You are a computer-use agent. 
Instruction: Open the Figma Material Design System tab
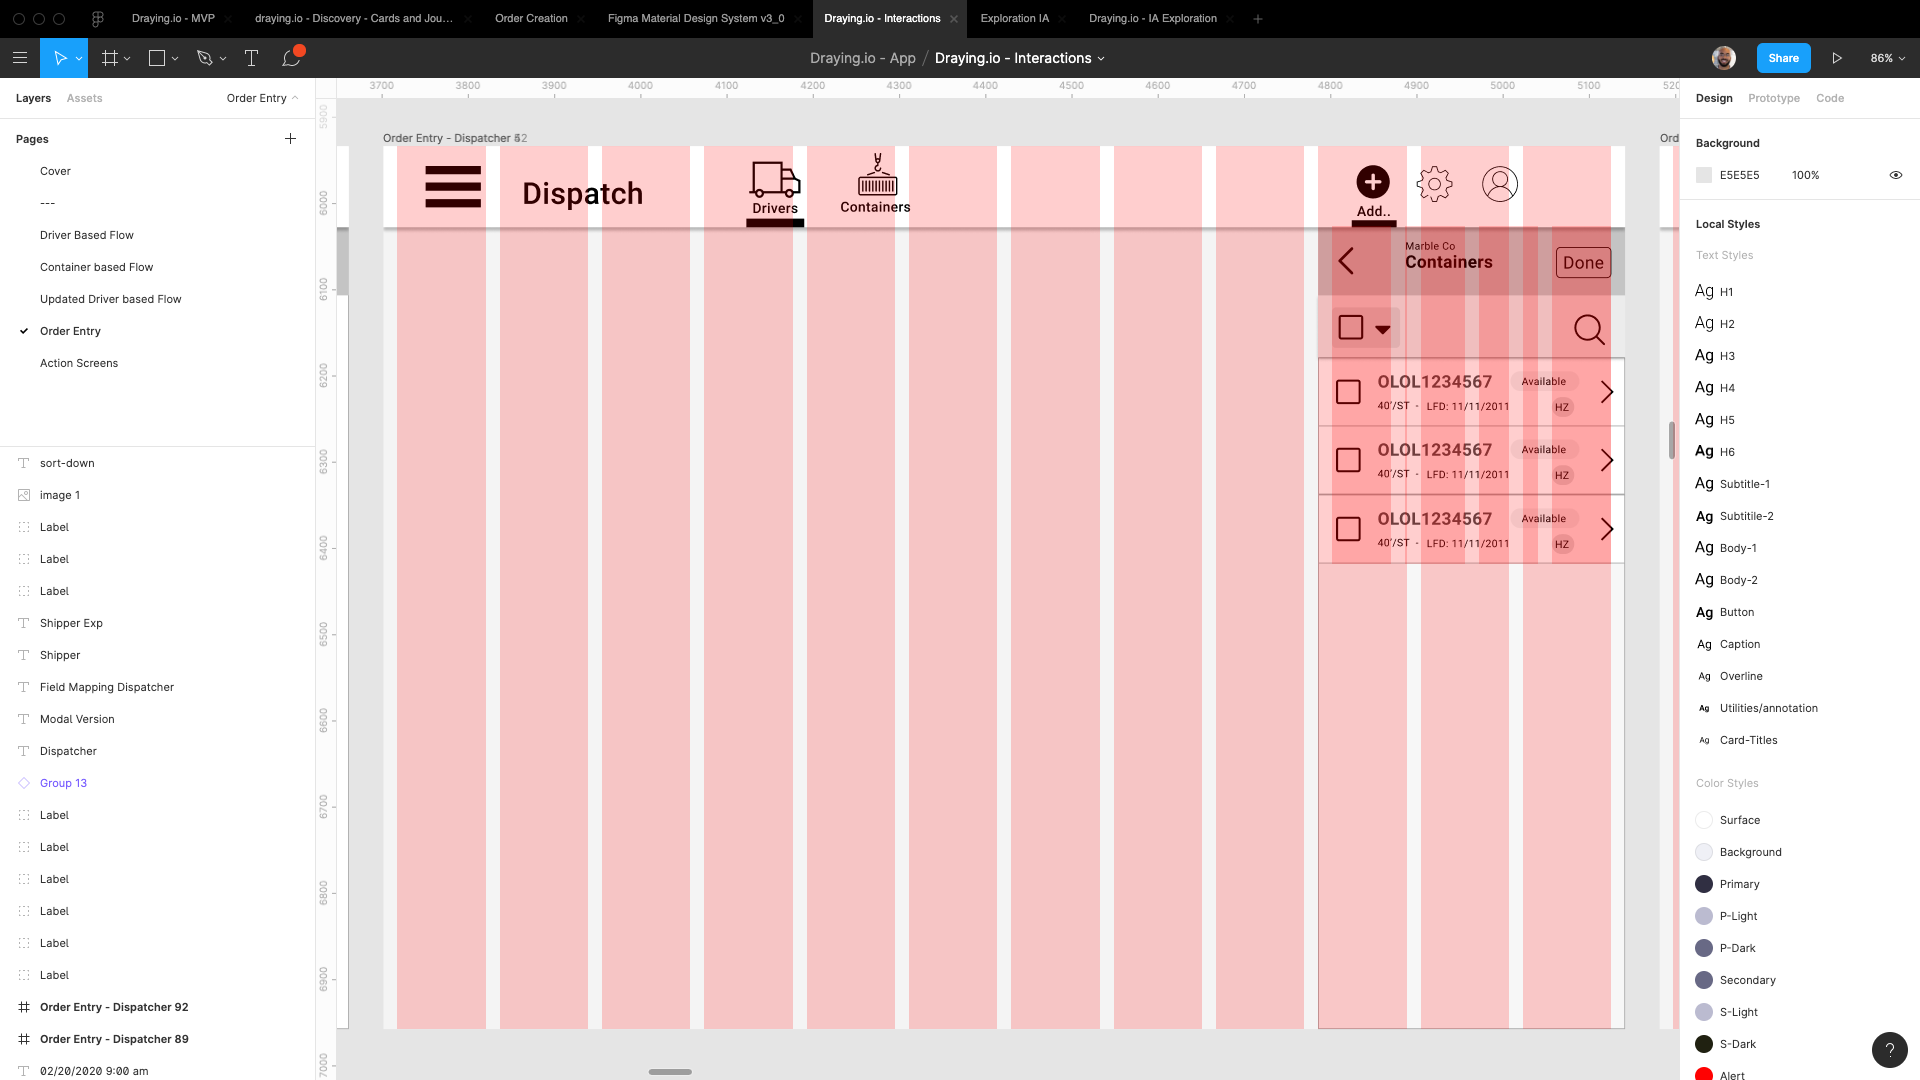[x=696, y=18]
